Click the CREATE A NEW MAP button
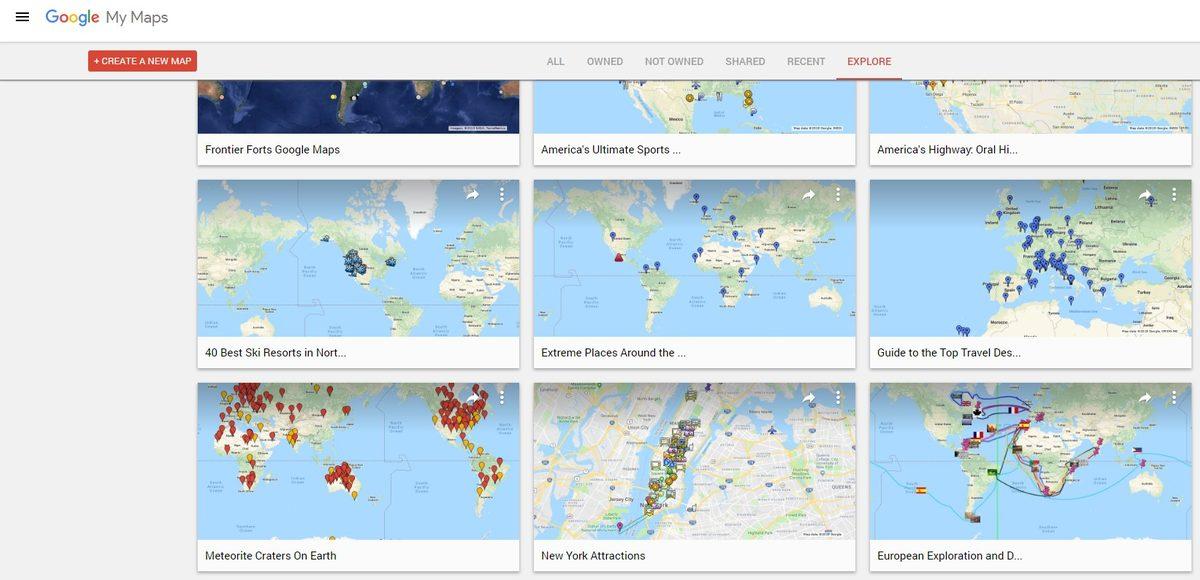The image size is (1200, 580). [x=141, y=60]
